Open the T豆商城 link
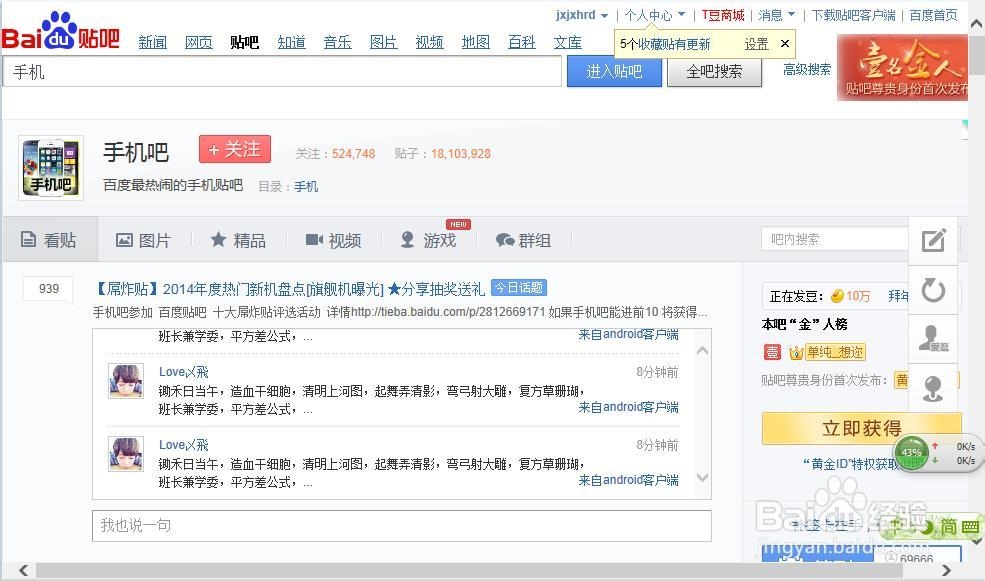 pos(722,14)
